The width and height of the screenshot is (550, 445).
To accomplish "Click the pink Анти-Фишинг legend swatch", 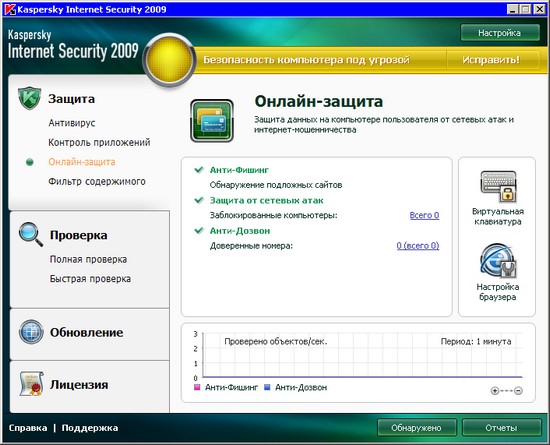I will coord(197,387).
